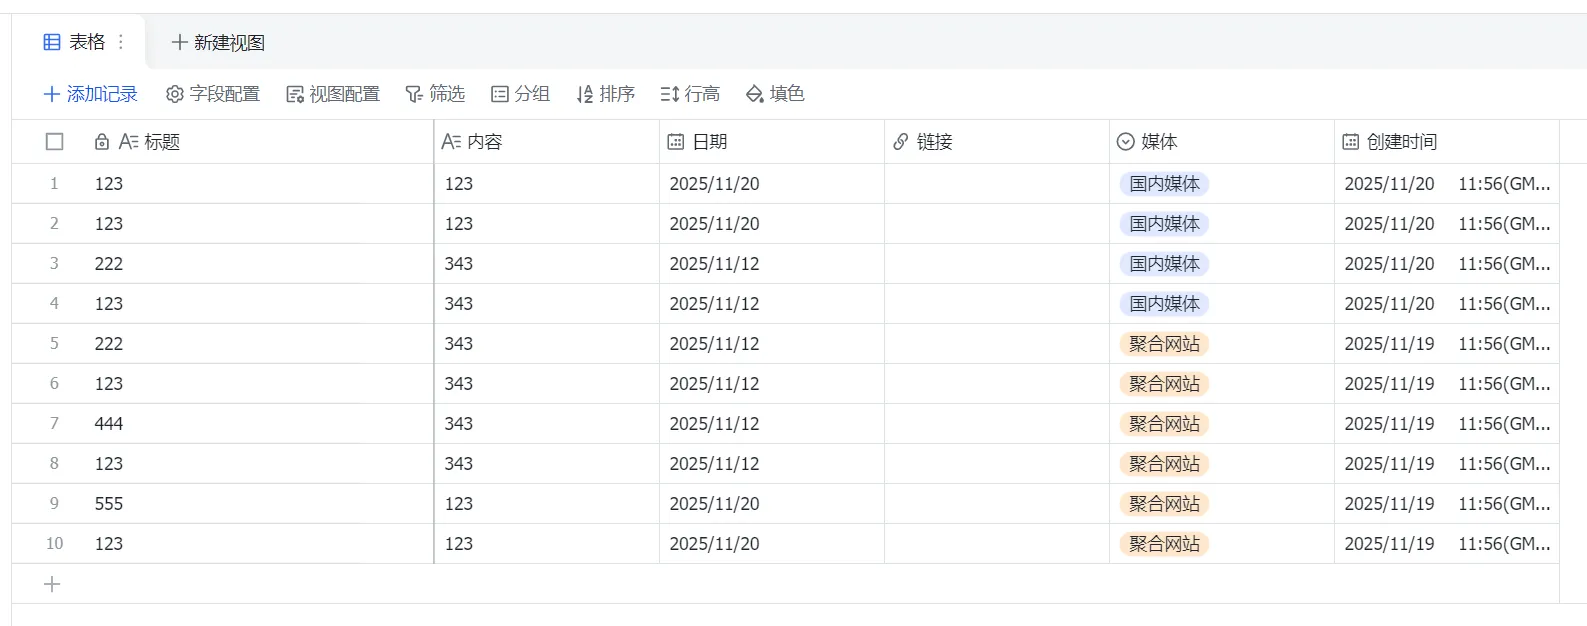This screenshot has height=626, width=1587.
Task: Click the link icon in 链接 header
Action: click(900, 142)
